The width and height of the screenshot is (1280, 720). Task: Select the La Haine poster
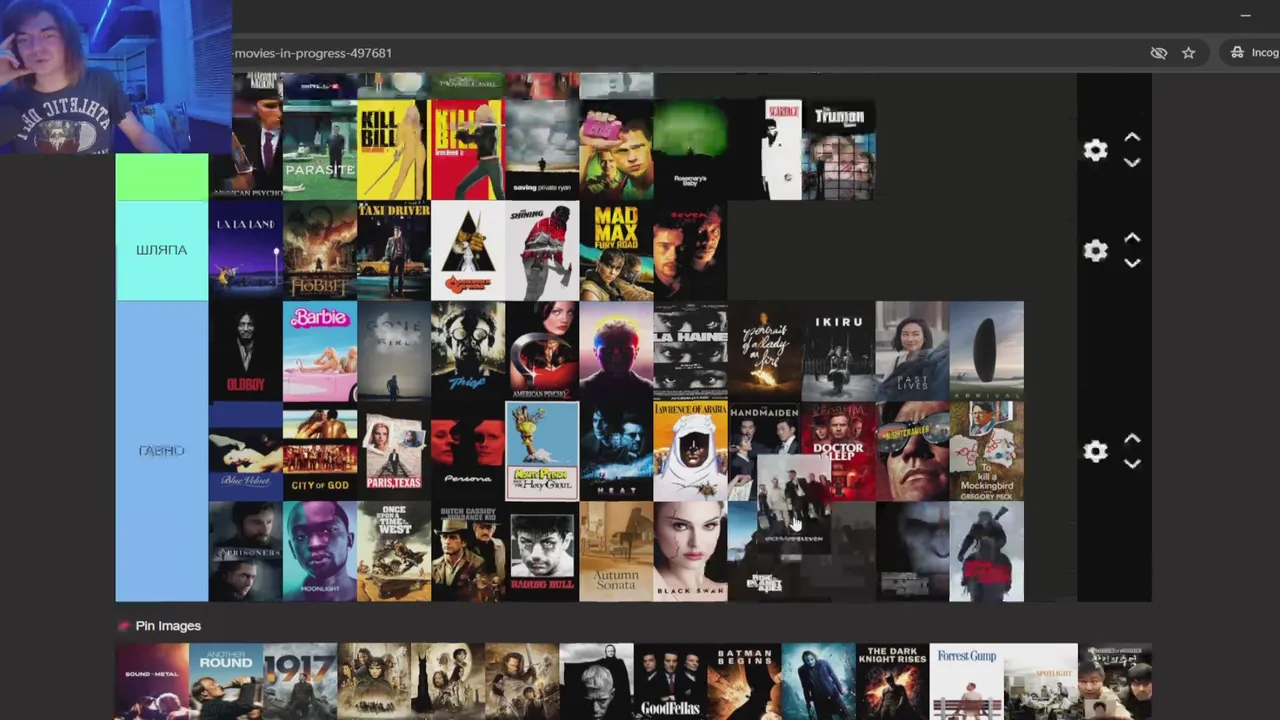(690, 351)
